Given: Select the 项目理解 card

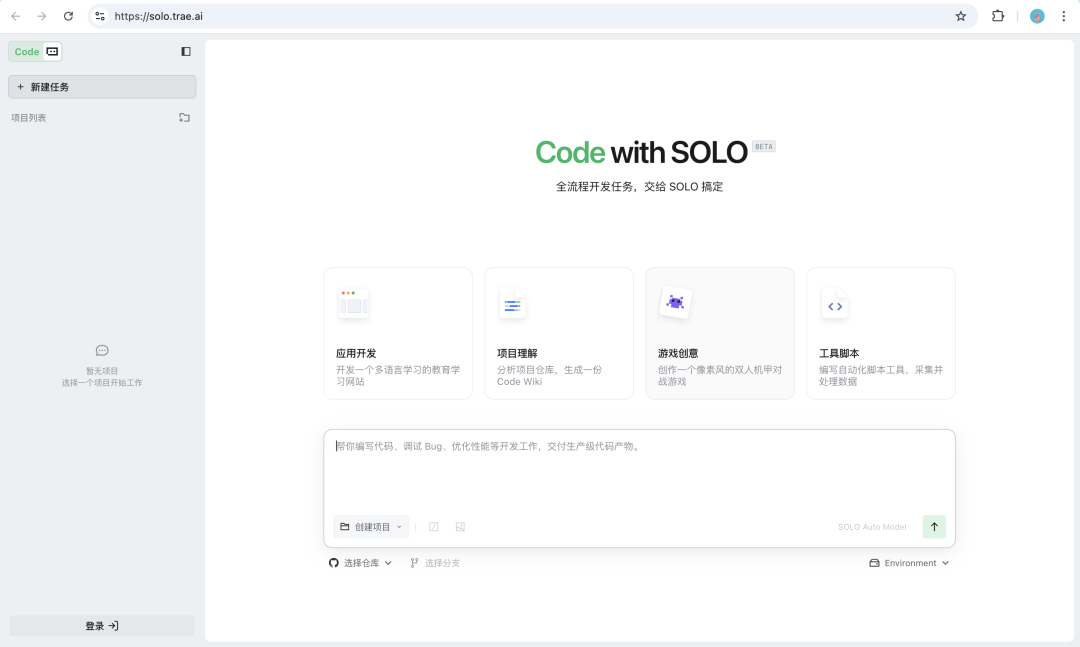Looking at the screenshot, I should pos(559,333).
